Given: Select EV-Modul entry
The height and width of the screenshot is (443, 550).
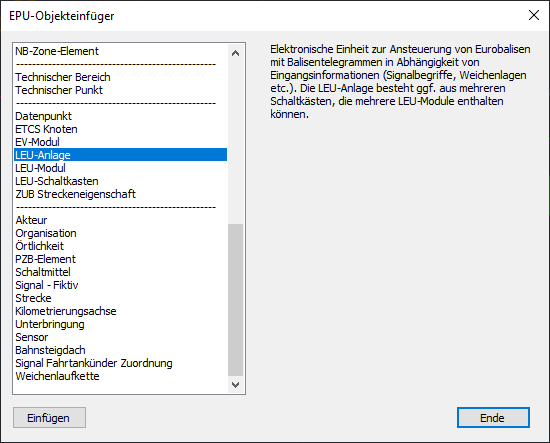Looking at the screenshot, I should [121, 142].
